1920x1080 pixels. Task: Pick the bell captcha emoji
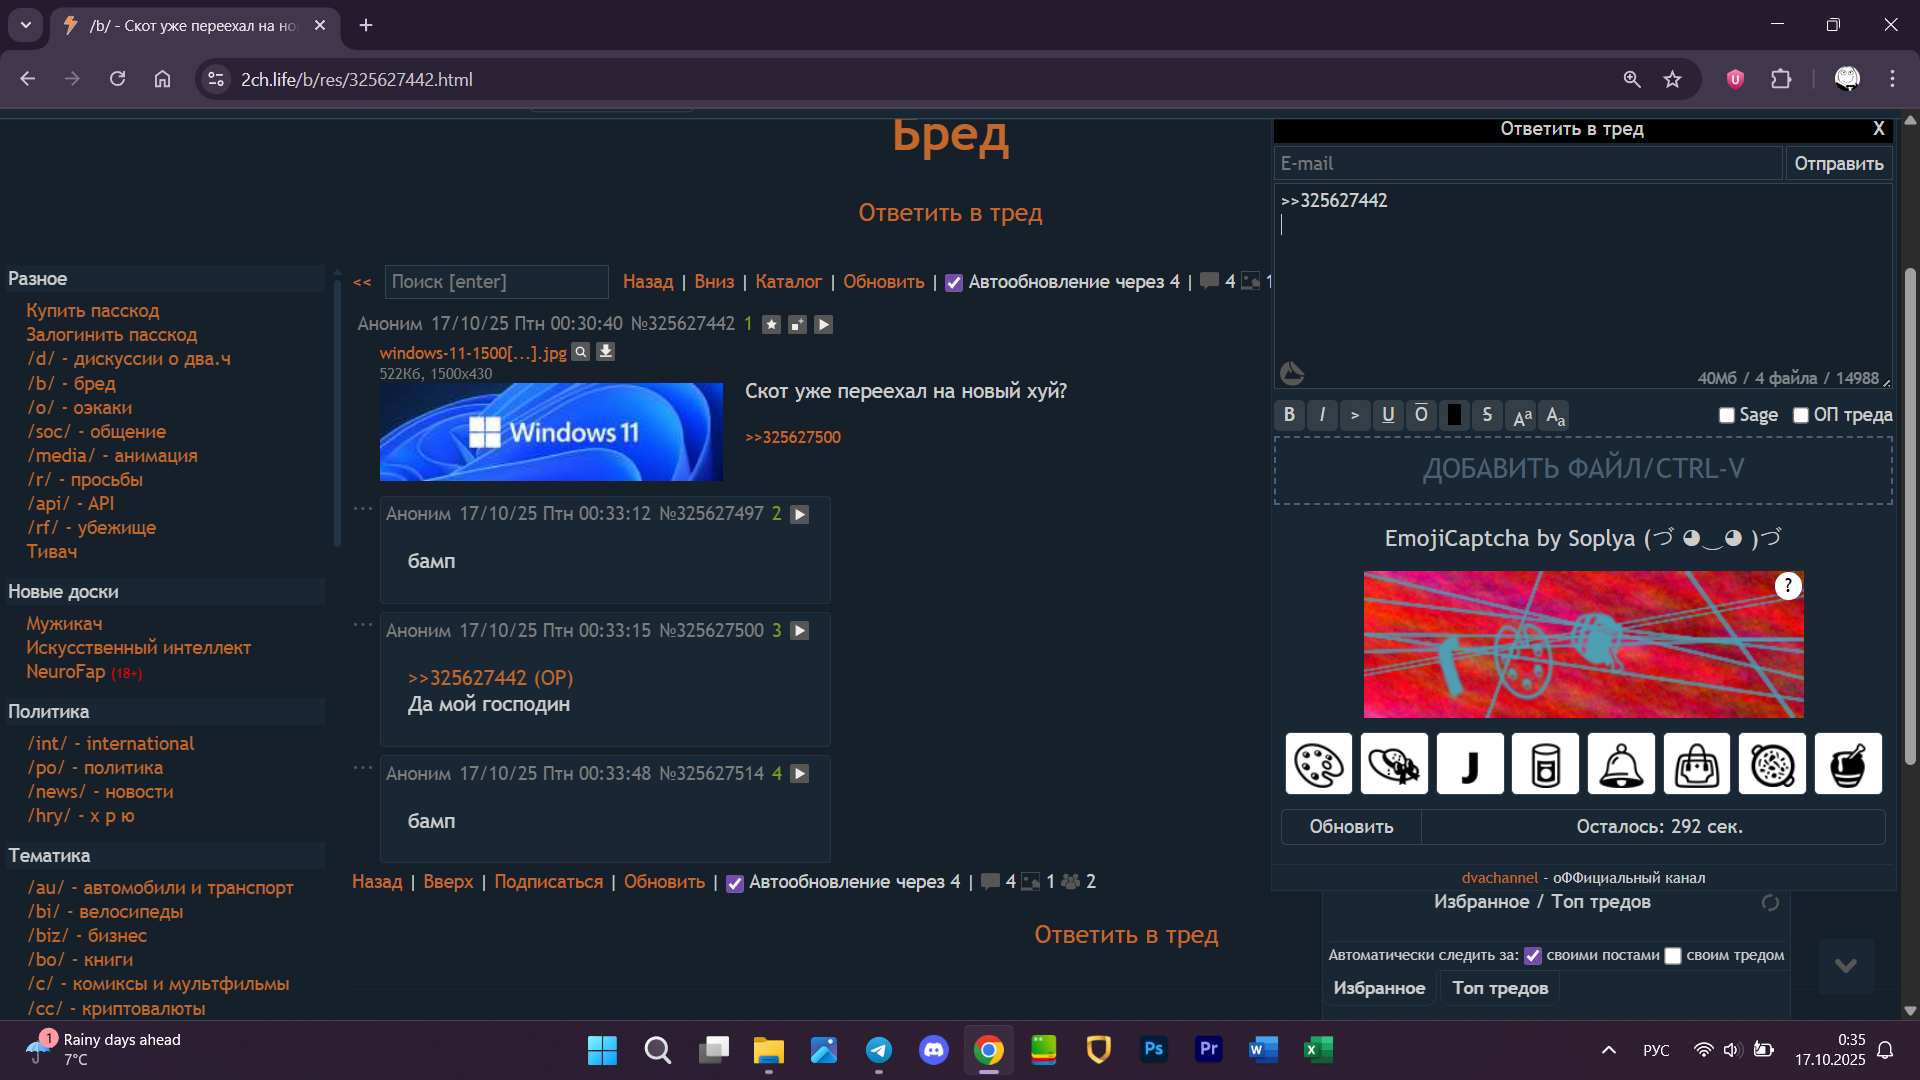(1621, 764)
